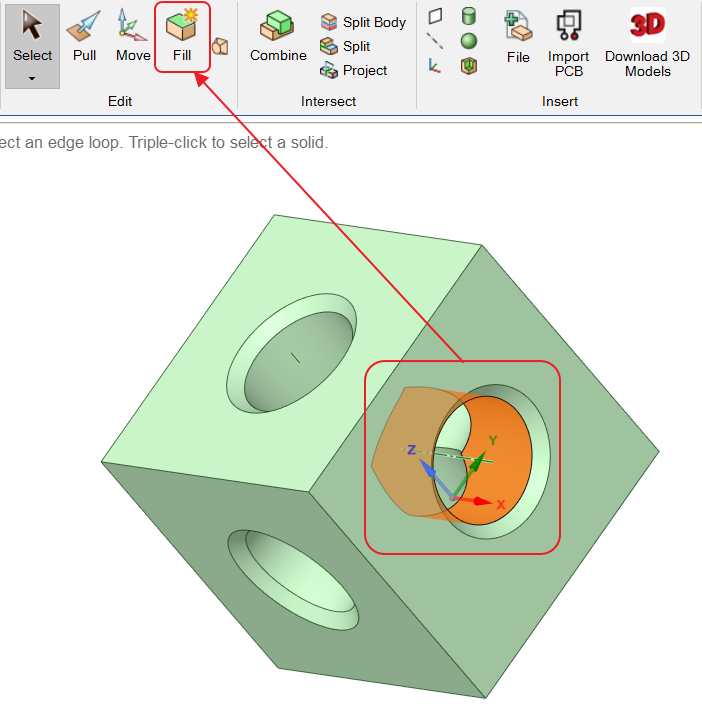The width and height of the screenshot is (702, 720).
Task: Open the Combine tool
Action: 278,37
